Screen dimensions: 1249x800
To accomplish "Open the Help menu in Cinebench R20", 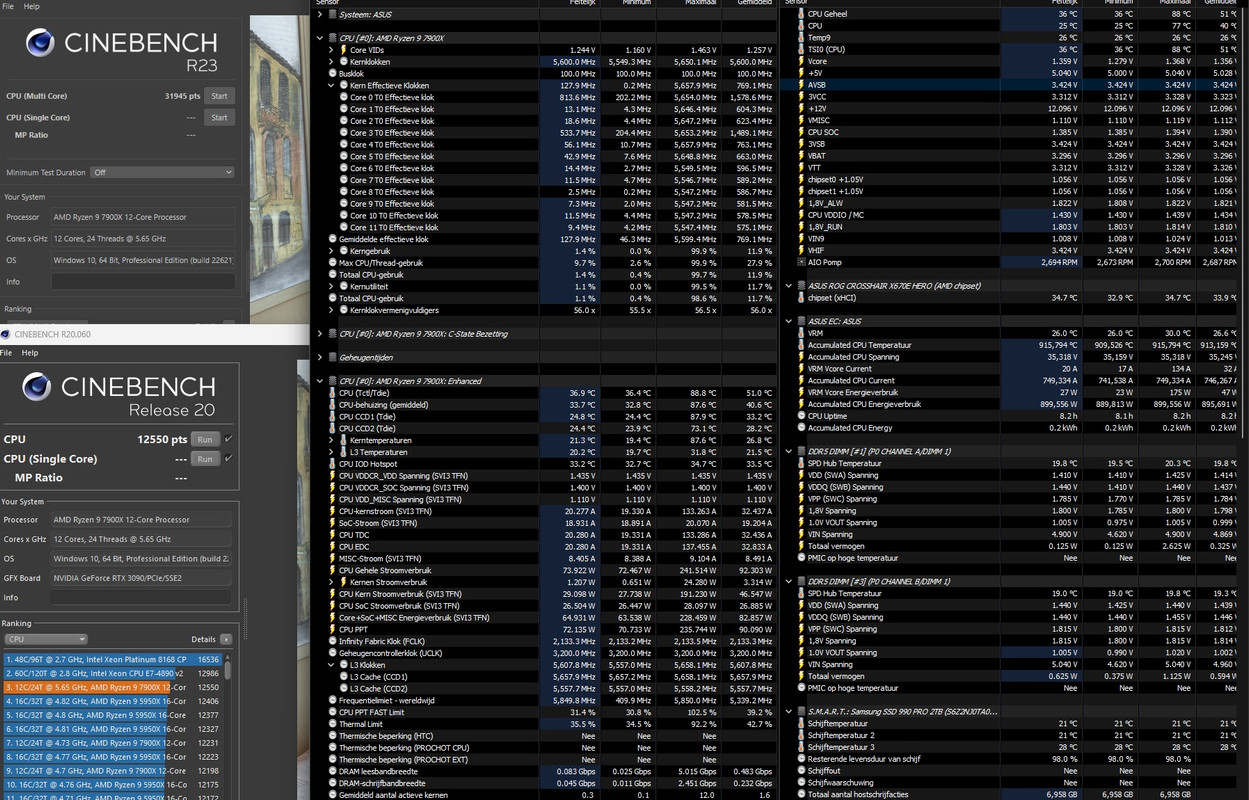I will pos(30,353).
